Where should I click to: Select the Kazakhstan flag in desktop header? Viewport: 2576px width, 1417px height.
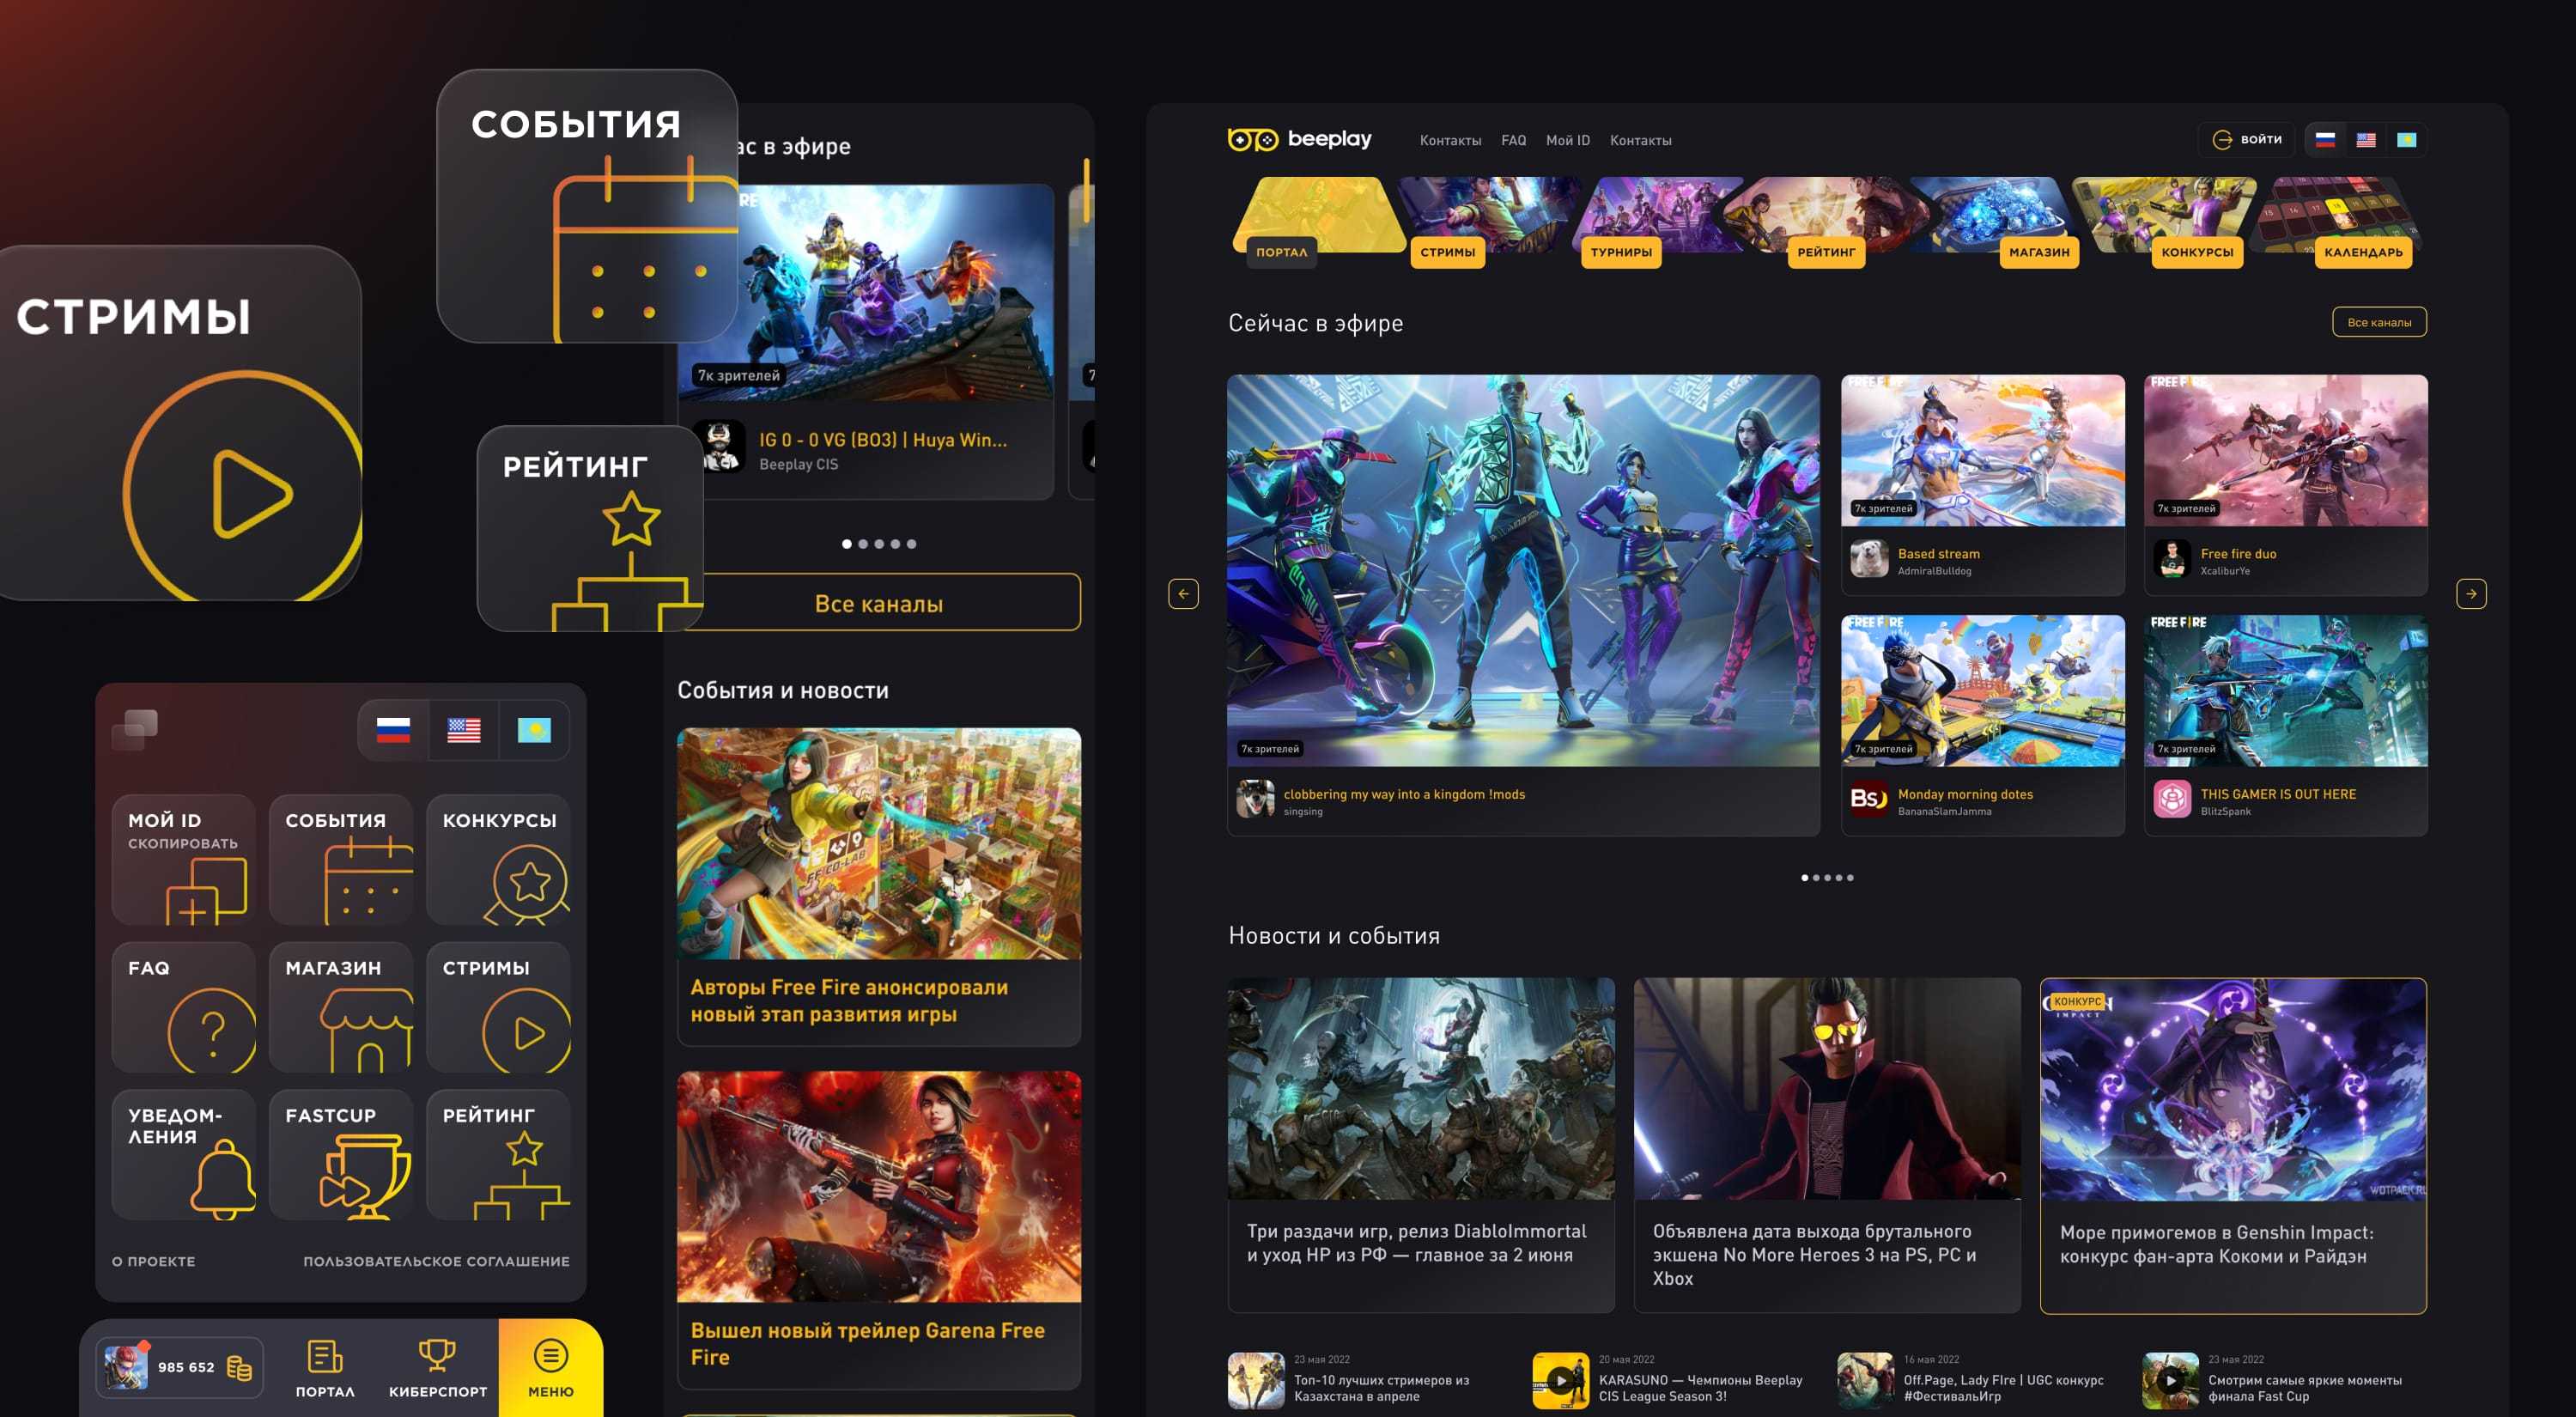coord(2406,140)
